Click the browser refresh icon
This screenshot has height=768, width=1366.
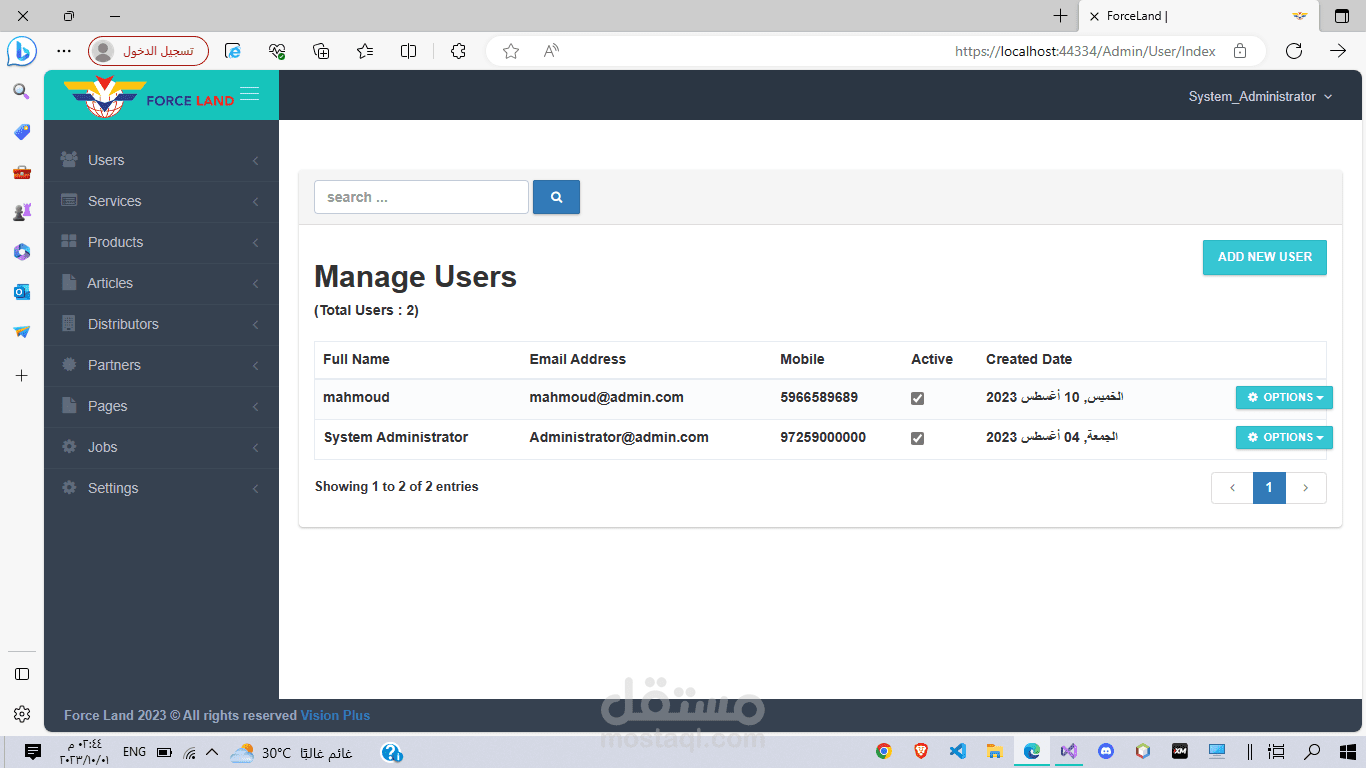click(x=1294, y=51)
